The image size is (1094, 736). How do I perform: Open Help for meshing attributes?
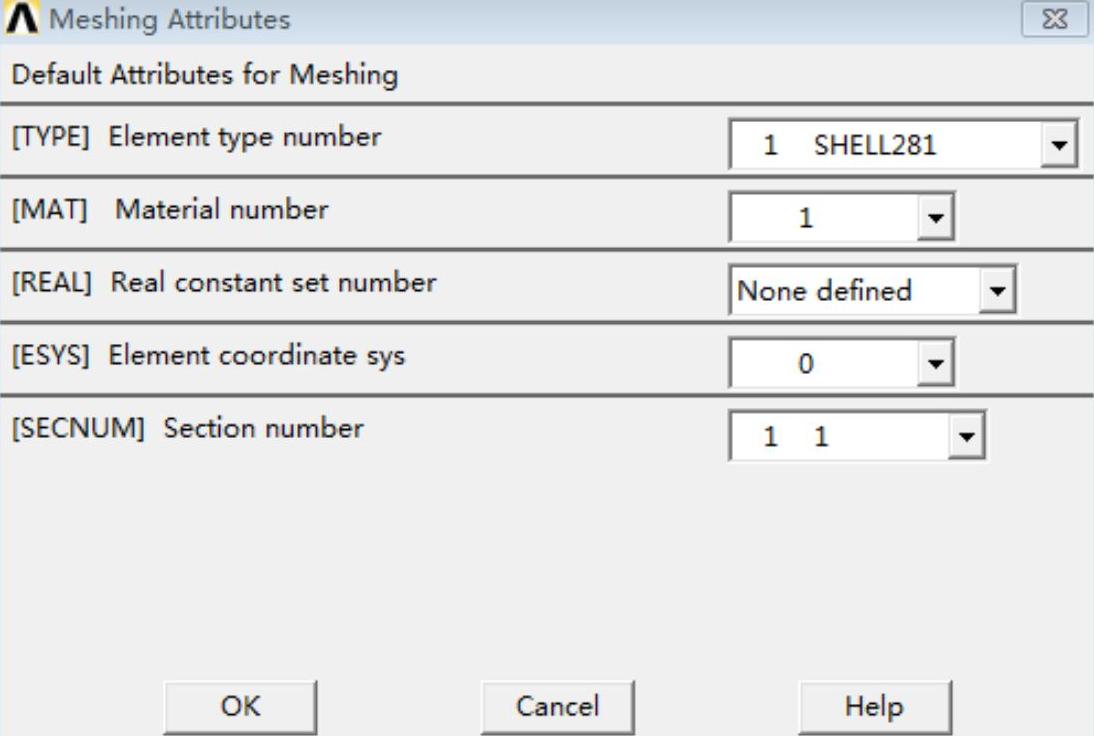pos(874,706)
